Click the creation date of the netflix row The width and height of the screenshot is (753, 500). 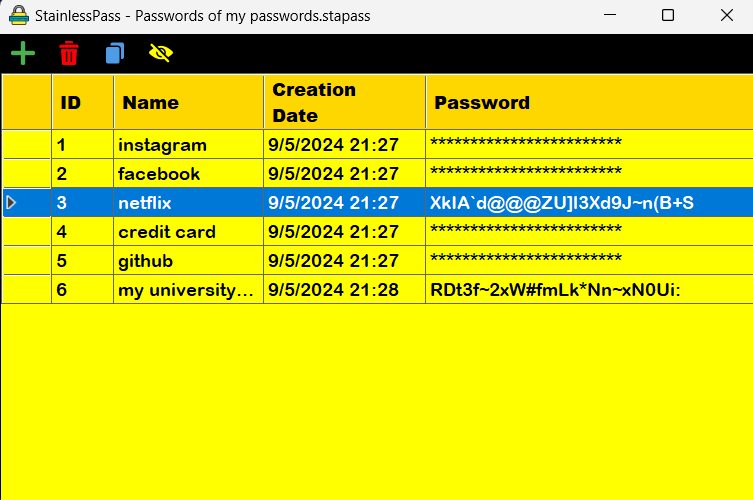(x=344, y=203)
